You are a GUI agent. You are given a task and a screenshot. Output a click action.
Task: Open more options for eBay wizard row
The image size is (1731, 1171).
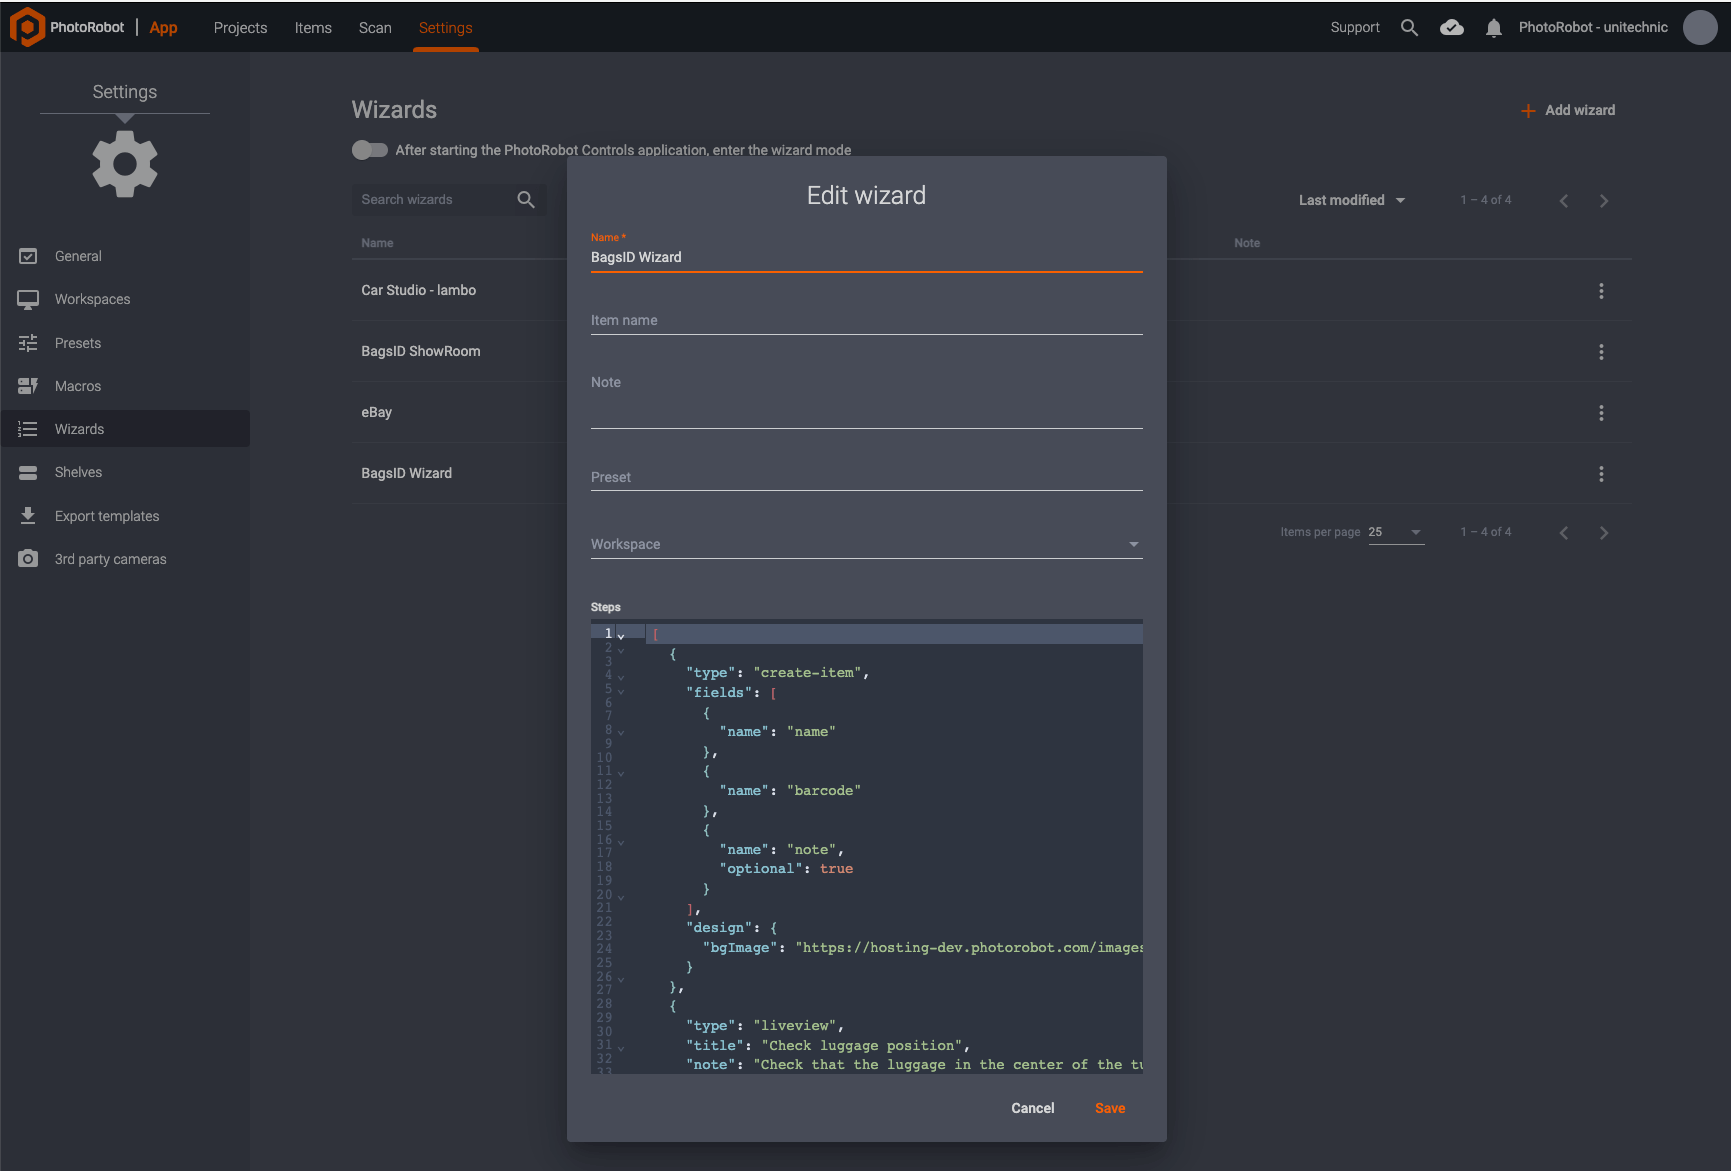(x=1600, y=413)
